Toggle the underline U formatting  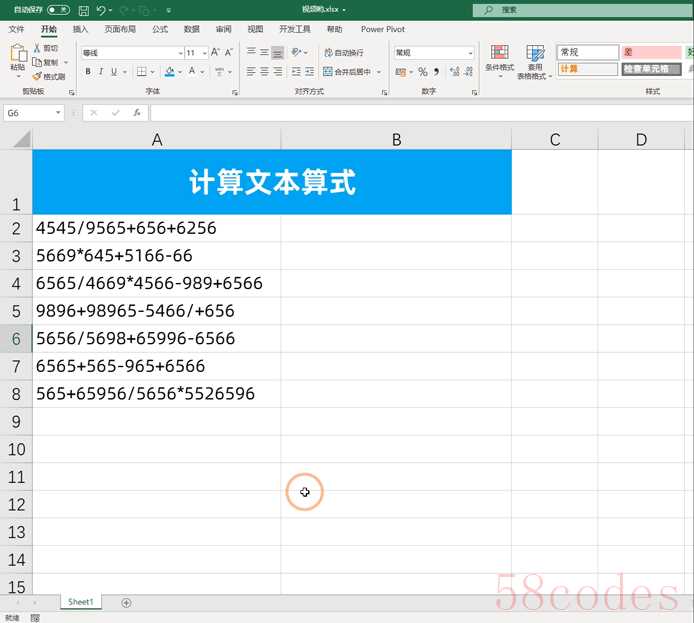tap(114, 72)
